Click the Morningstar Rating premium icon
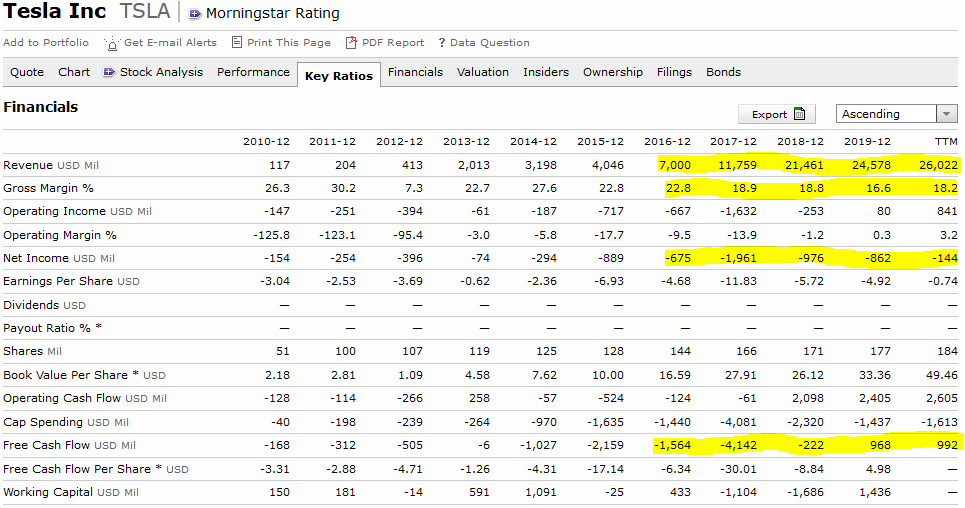This screenshot has width=965, height=508. tap(194, 14)
